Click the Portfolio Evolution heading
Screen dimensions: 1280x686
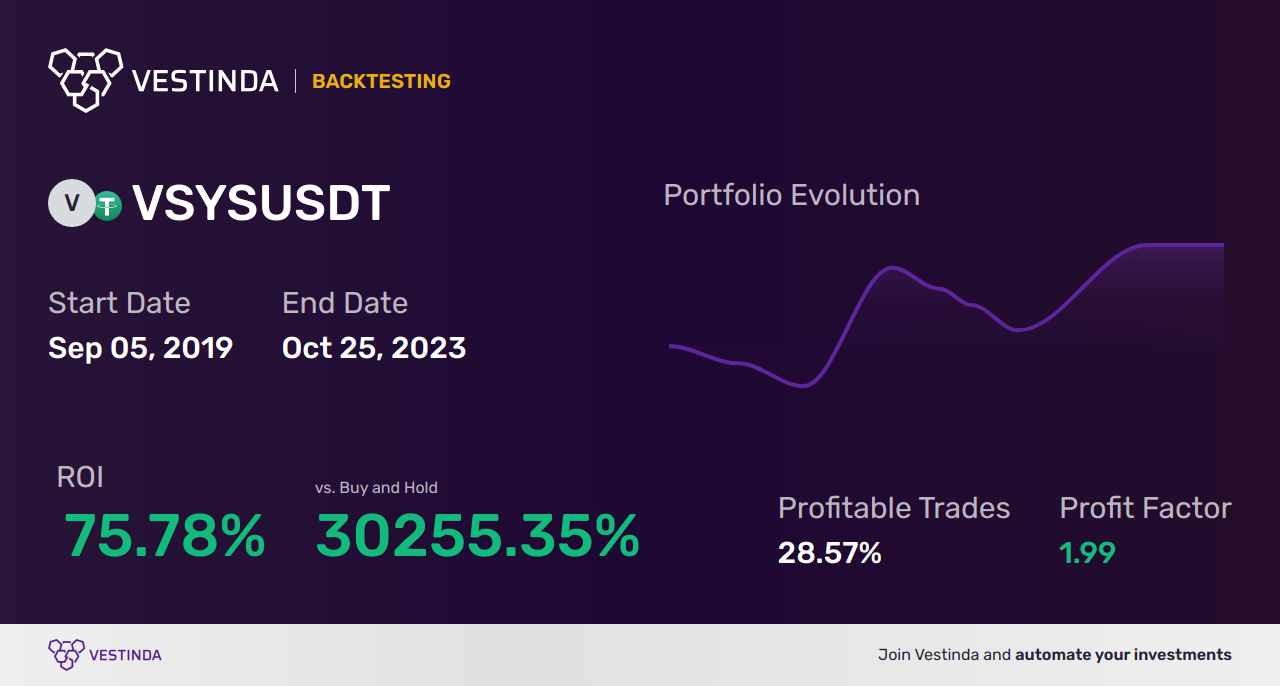[x=792, y=194]
